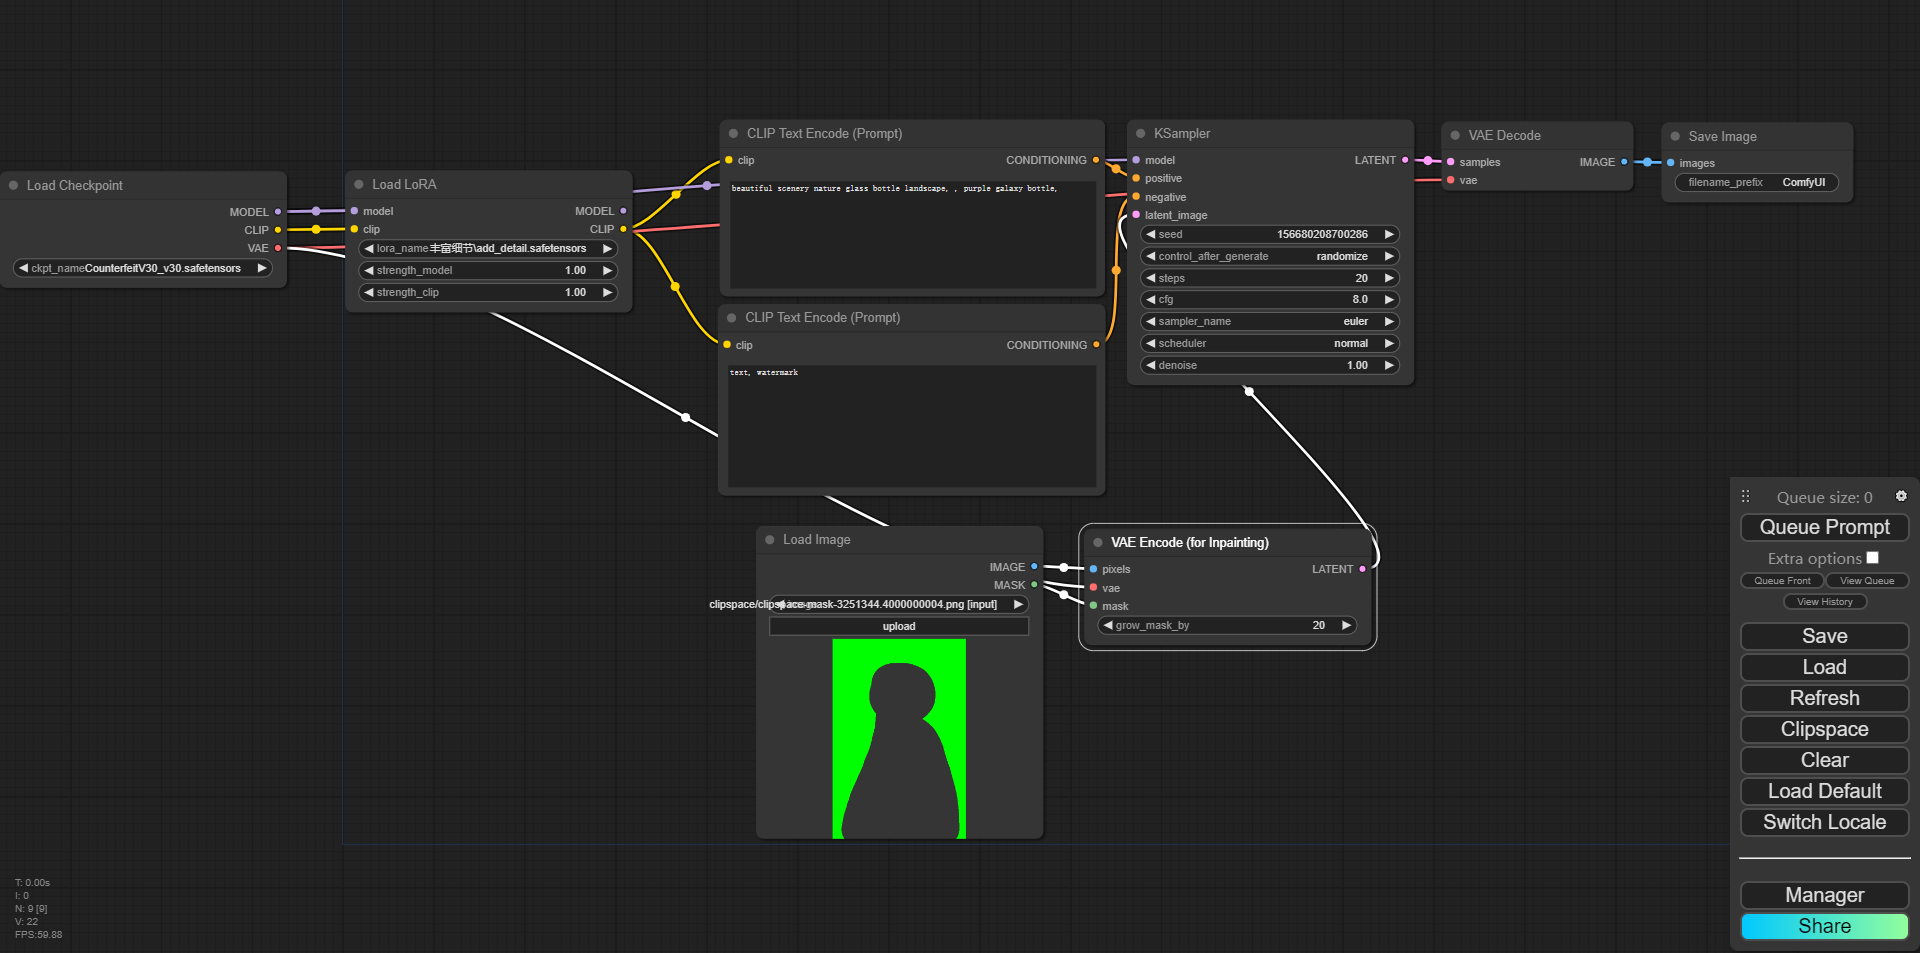Screen dimensions: 1920x953
Task: Click the Queue Prompt button
Action: point(1824,527)
